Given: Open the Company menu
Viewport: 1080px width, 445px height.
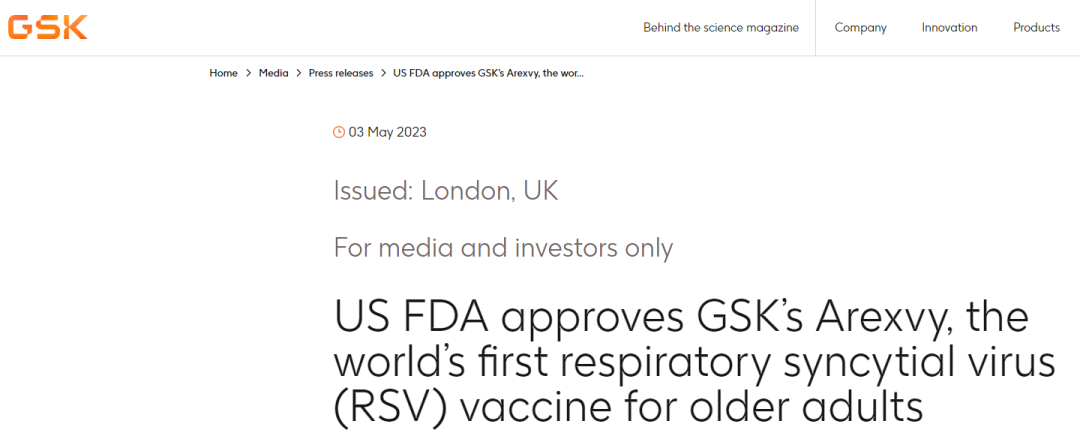Looking at the screenshot, I should coord(860,27).
